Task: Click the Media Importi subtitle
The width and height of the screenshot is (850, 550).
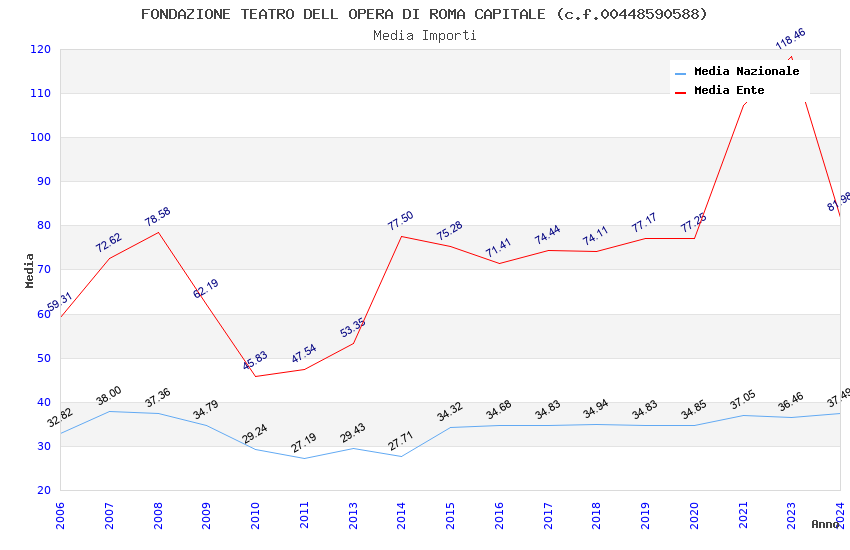Action: pyautogui.click(x=424, y=36)
